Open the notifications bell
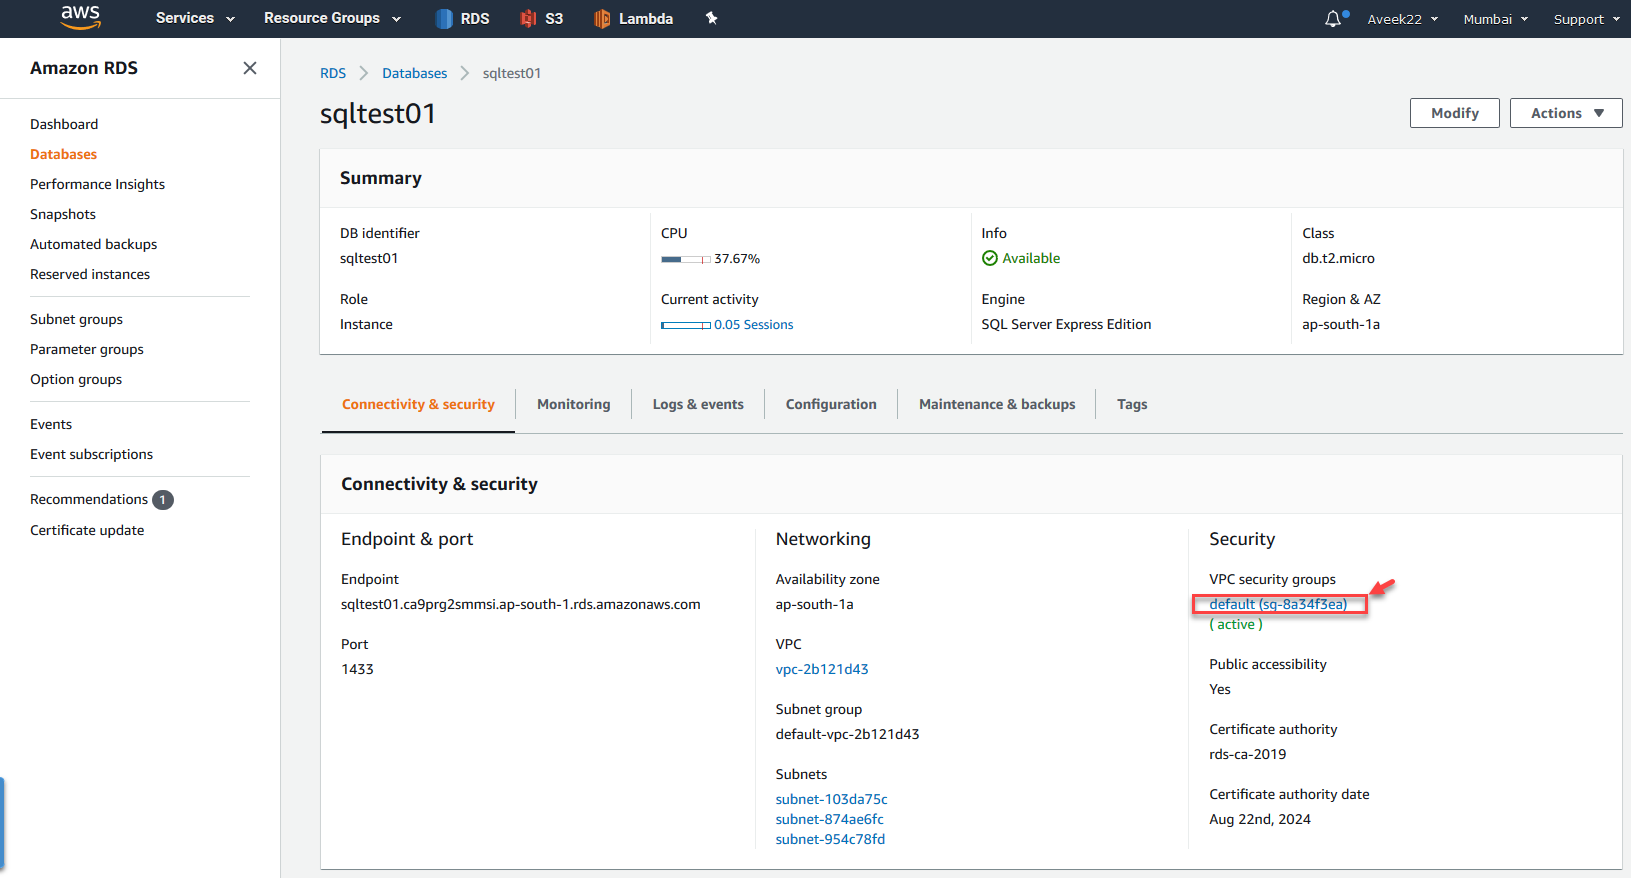The image size is (1631, 878). pyautogui.click(x=1334, y=19)
